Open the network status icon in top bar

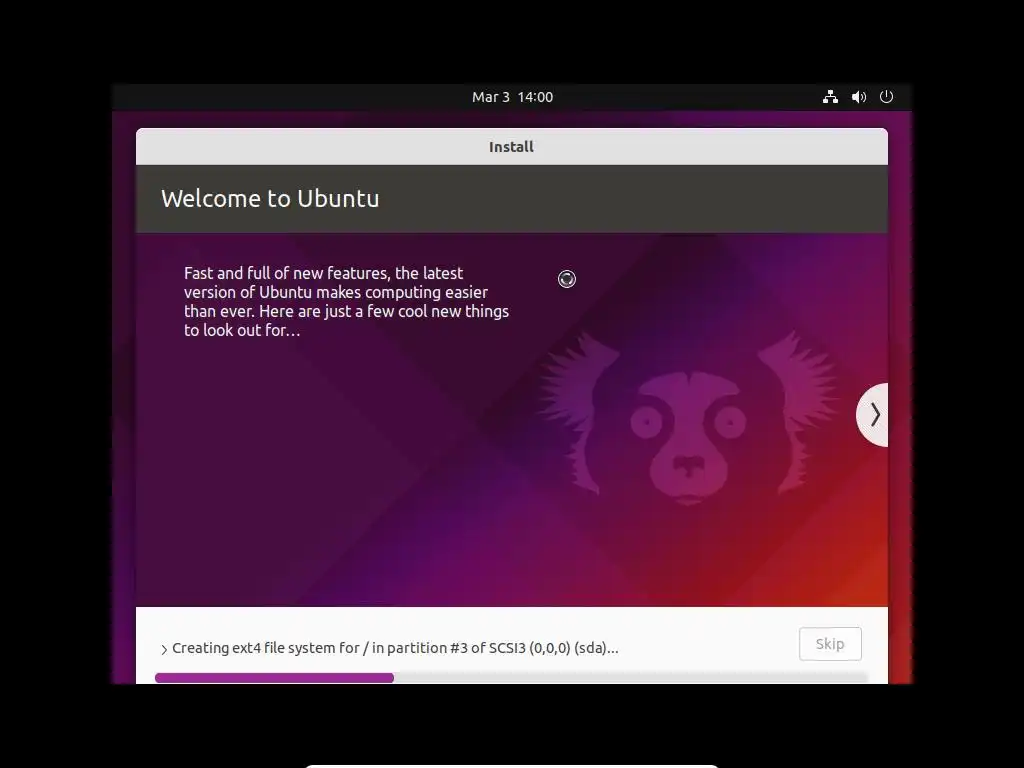point(830,97)
